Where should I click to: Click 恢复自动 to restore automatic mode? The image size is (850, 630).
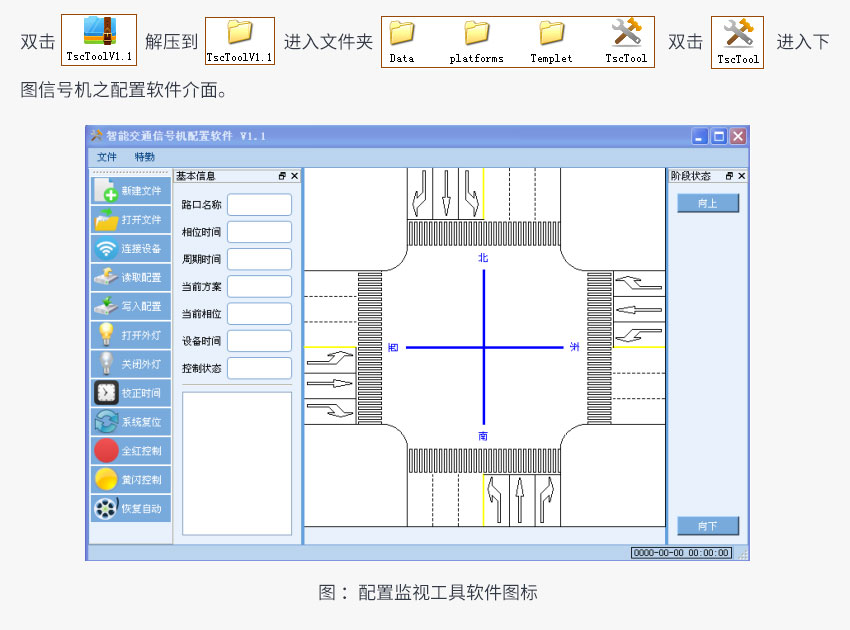pos(131,508)
